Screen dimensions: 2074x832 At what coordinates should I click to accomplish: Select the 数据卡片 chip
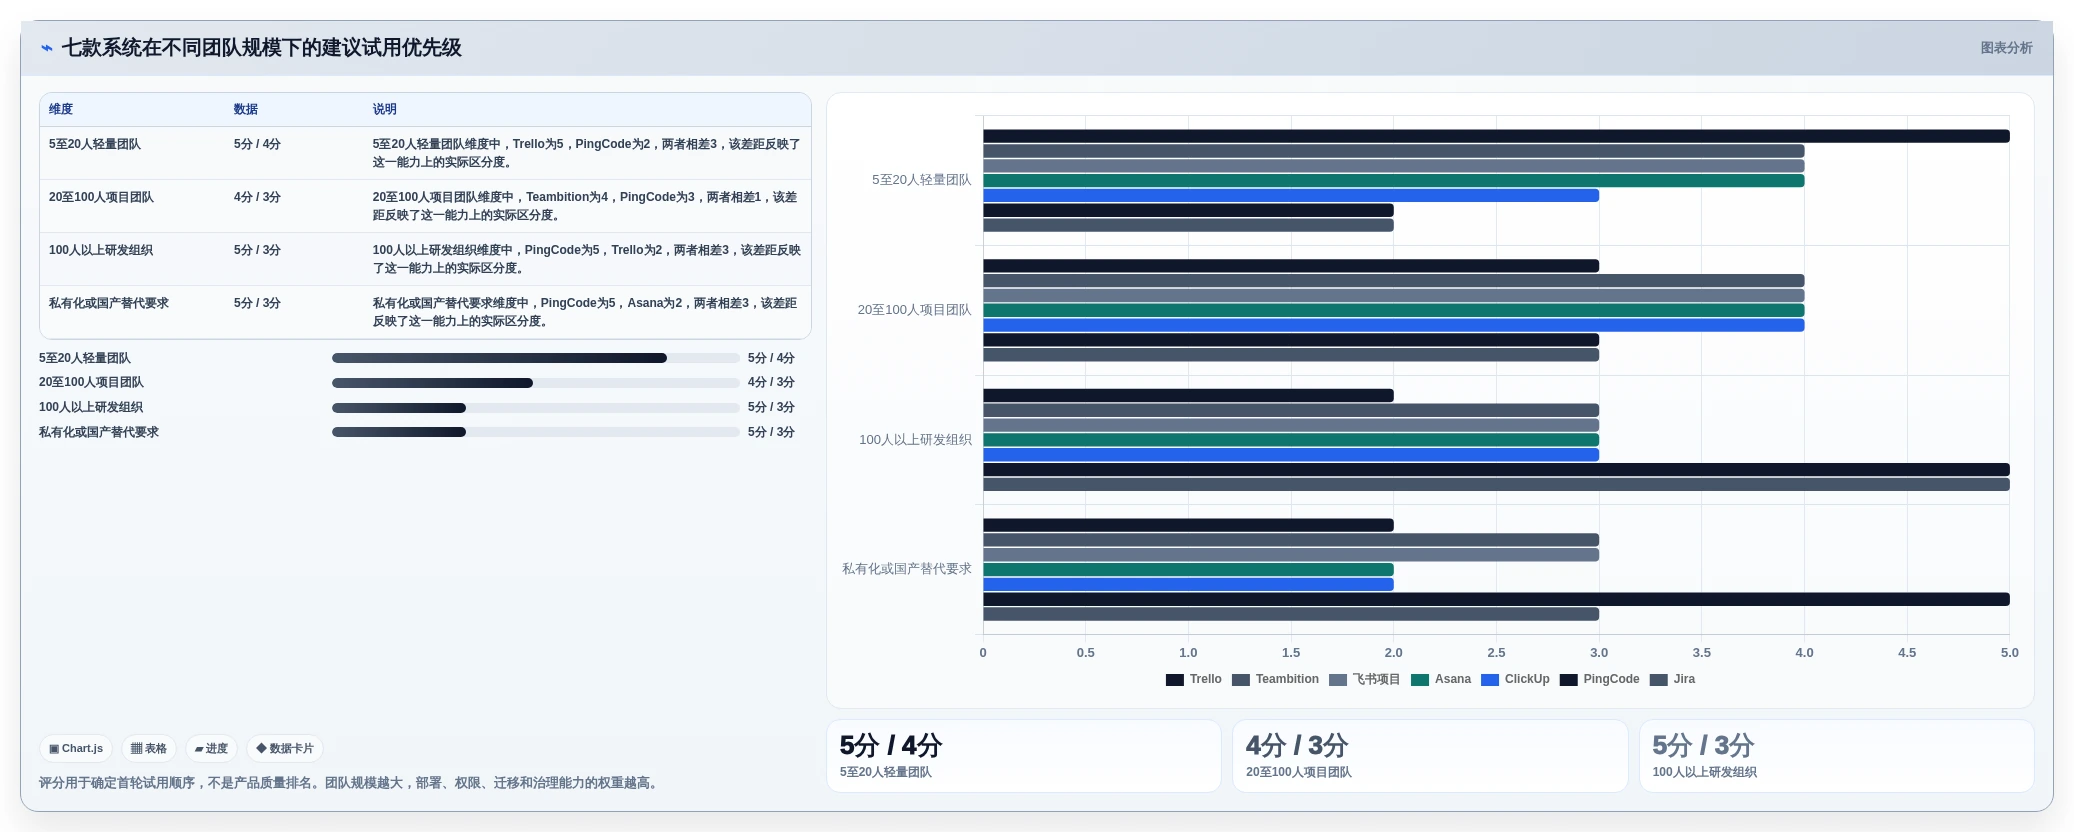pos(285,748)
